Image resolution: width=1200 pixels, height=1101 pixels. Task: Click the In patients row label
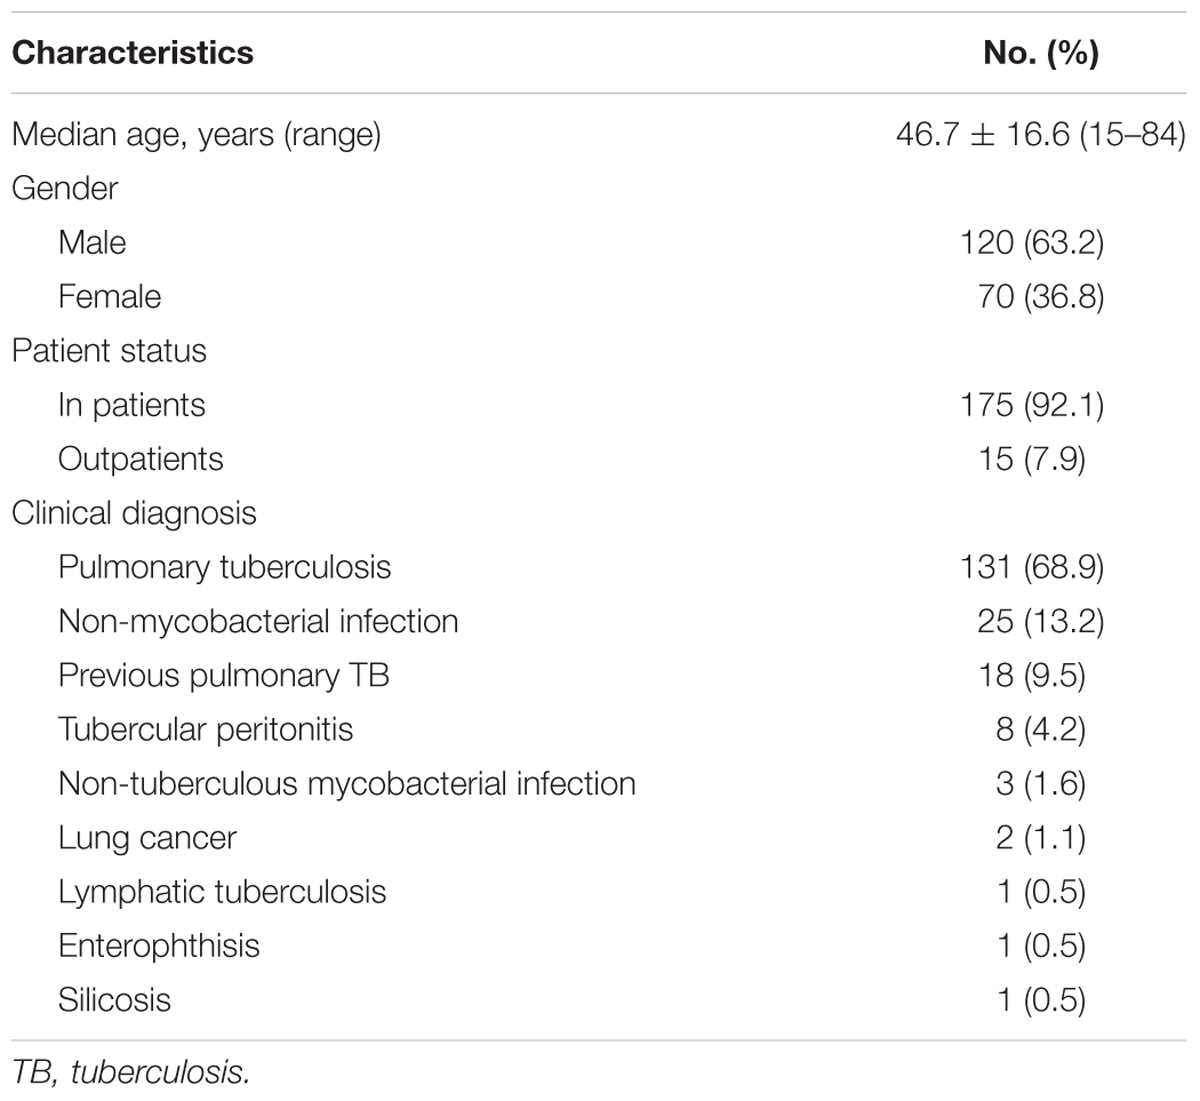132,405
